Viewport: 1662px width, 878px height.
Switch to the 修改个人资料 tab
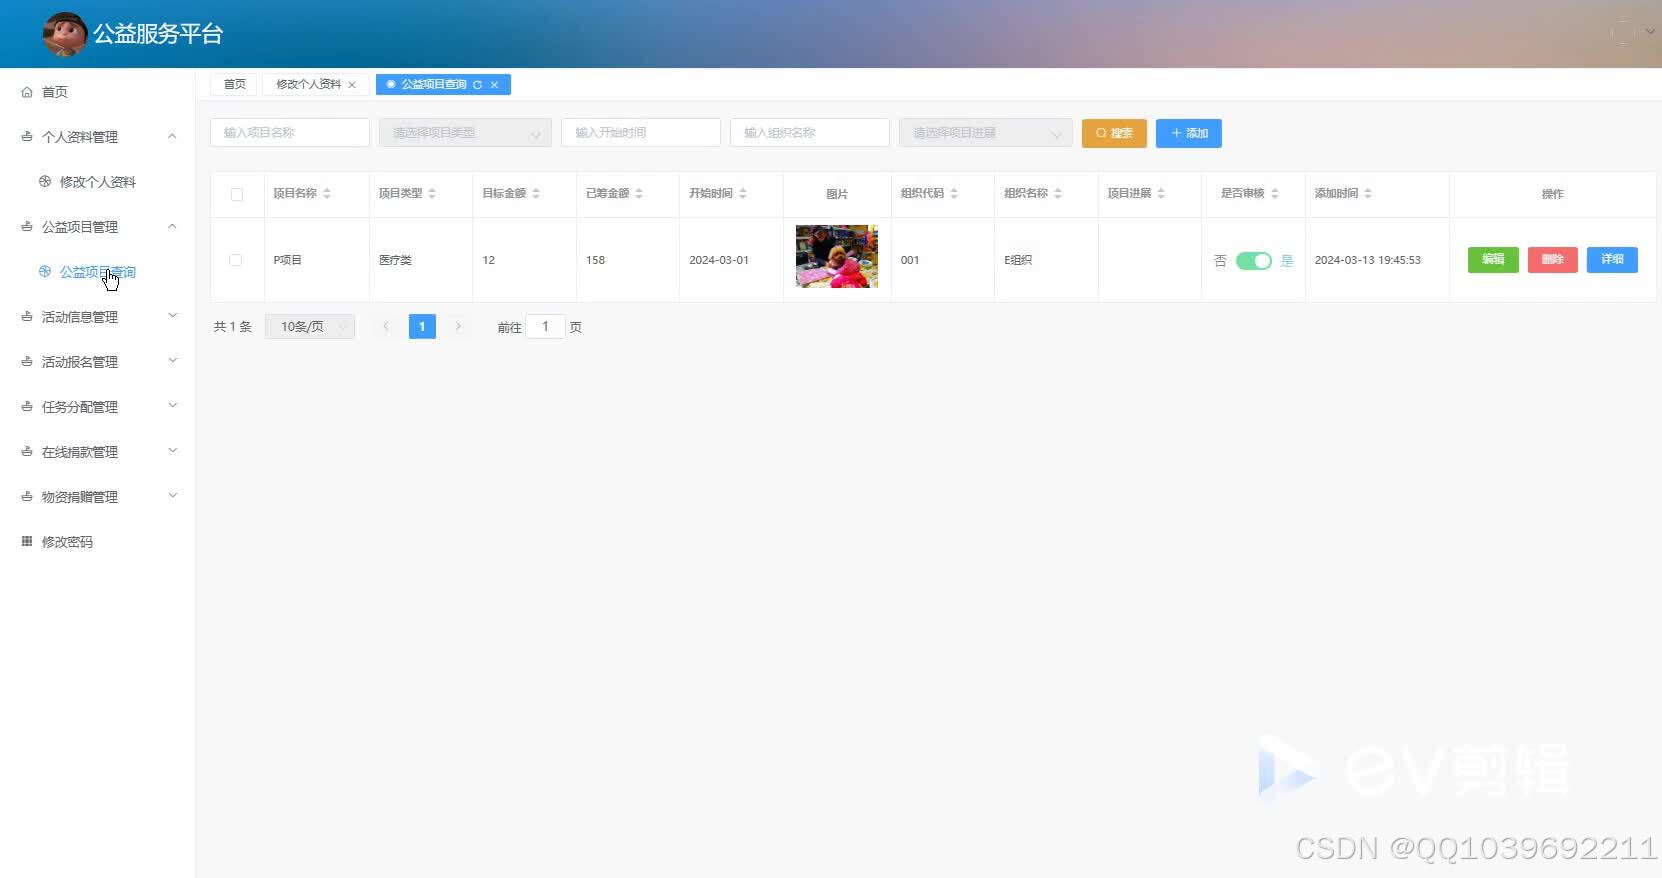(x=308, y=84)
